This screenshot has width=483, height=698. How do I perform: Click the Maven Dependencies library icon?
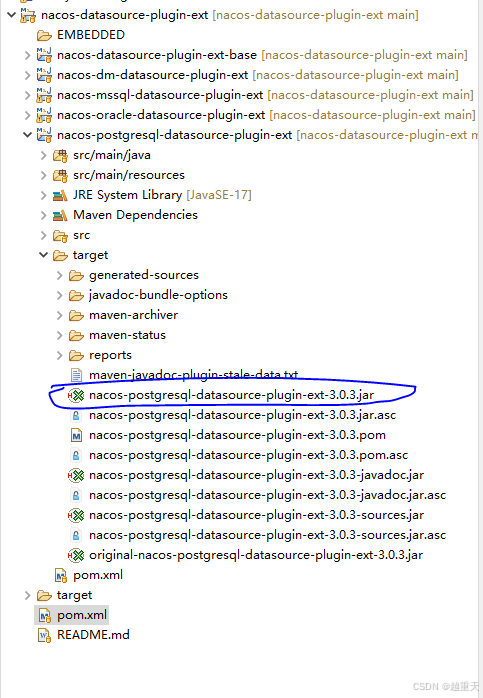click(x=60, y=215)
